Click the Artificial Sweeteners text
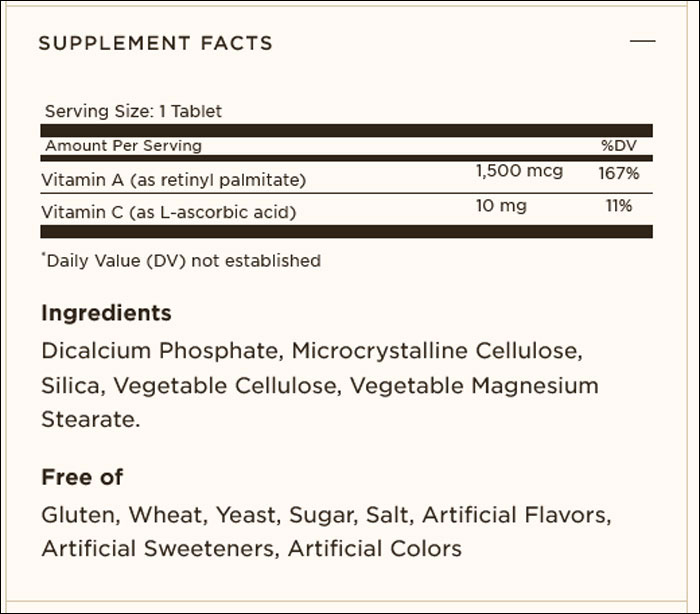 160,549
